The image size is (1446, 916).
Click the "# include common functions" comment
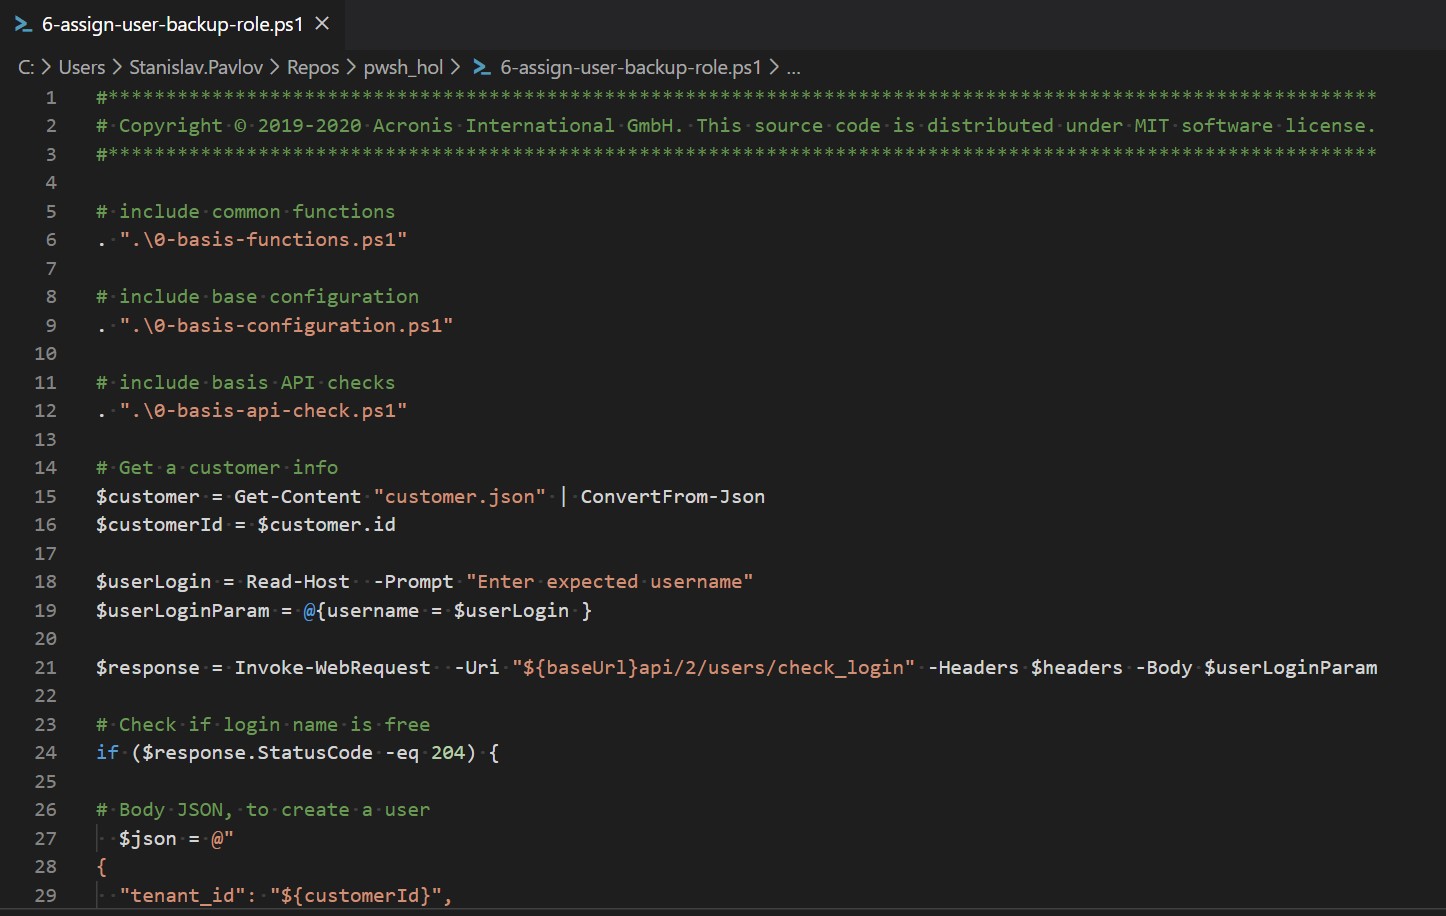click(245, 211)
